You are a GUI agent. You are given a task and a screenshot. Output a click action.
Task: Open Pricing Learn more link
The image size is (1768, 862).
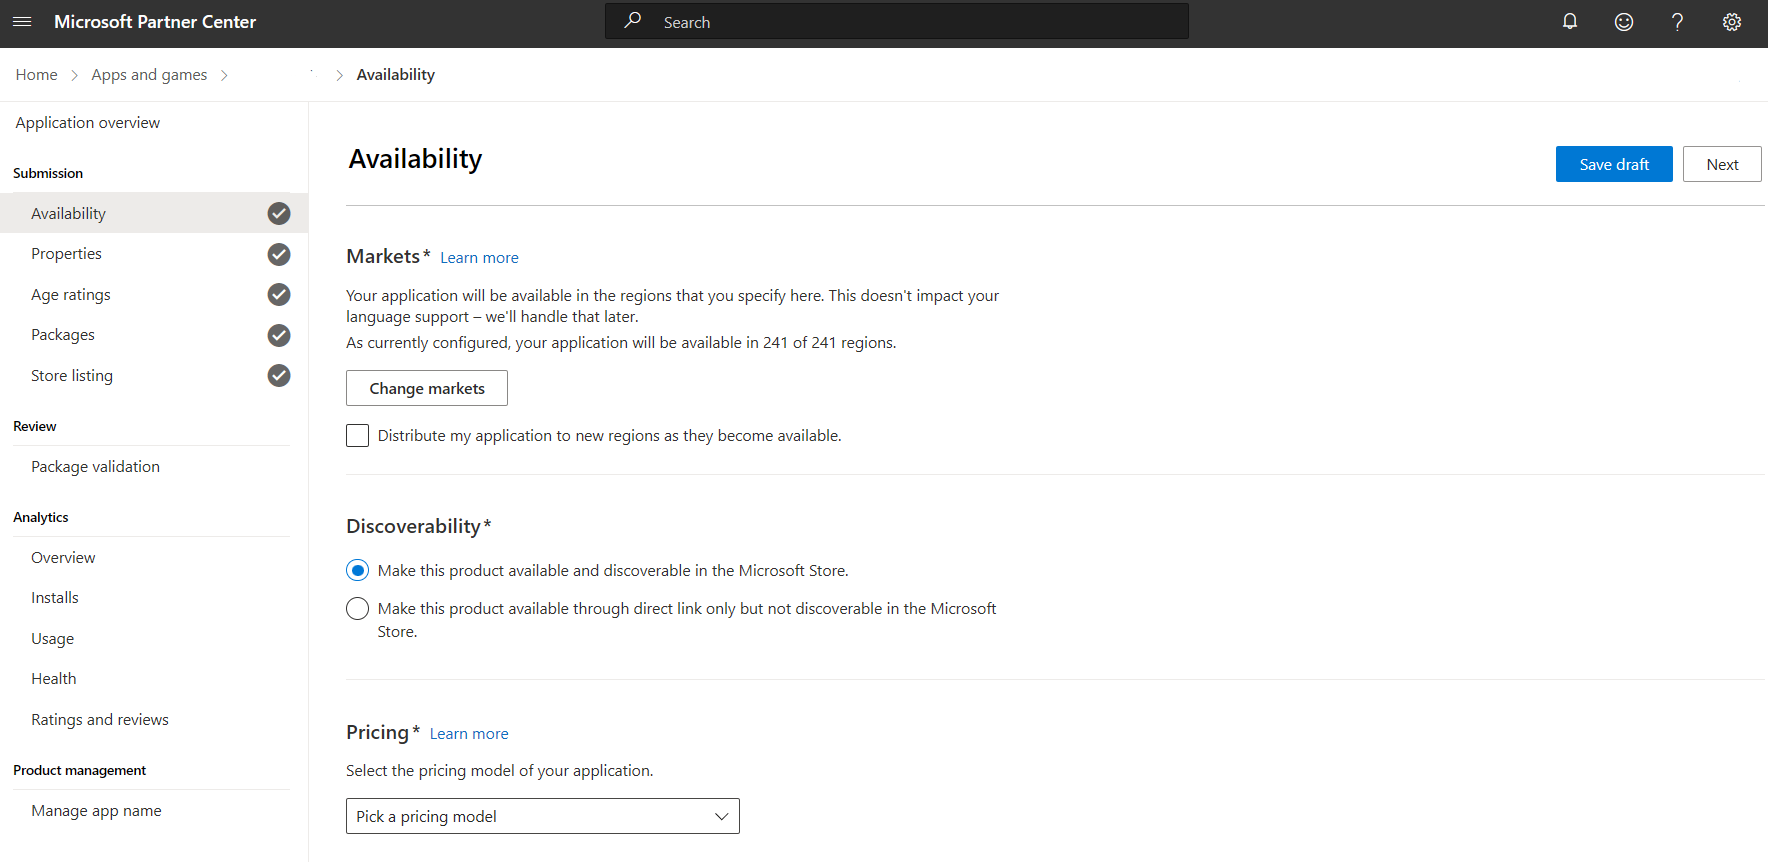[x=469, y=734]
